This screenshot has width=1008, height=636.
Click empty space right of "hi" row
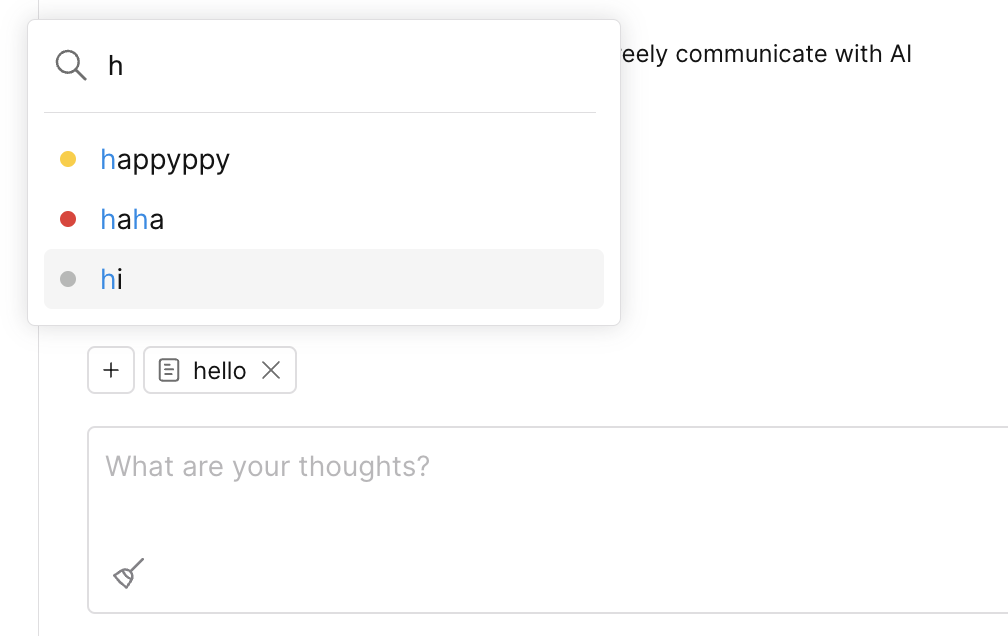(400, 280)
